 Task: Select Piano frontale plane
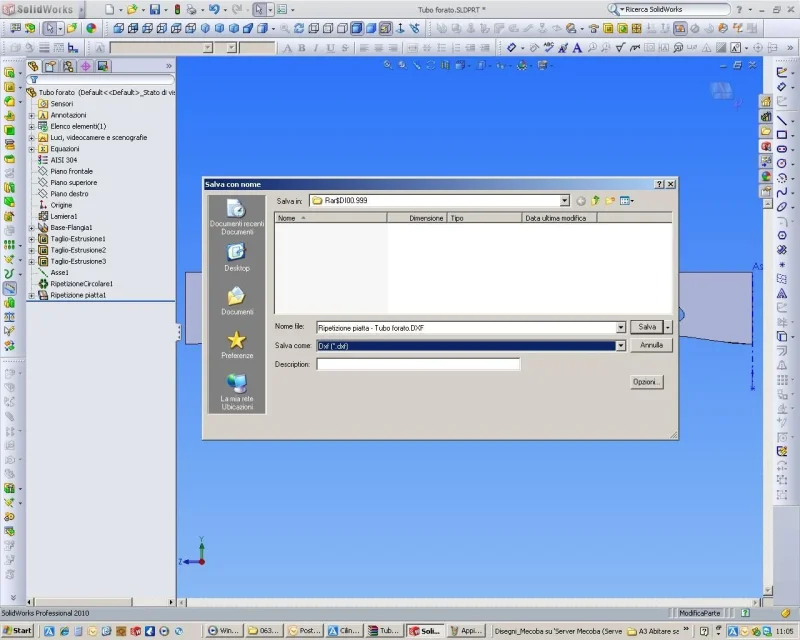[x=71, y=171]
